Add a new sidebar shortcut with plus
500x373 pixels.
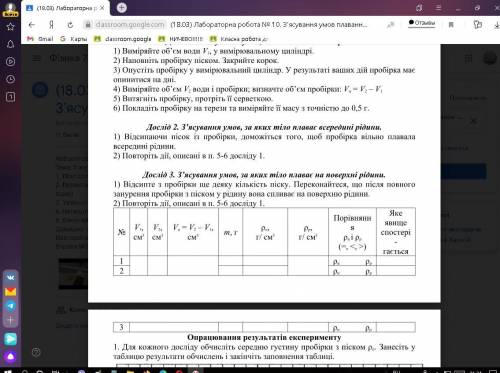coord(11,320)
